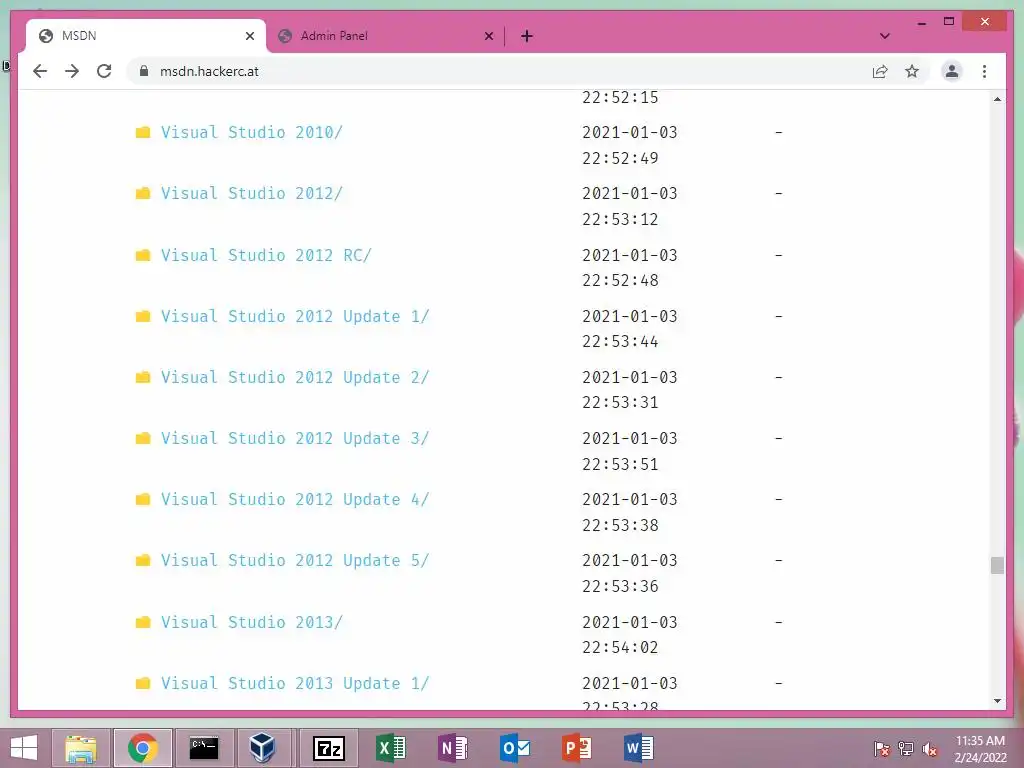
Task: Launch VirtualBox from the taskbar
Action: pos(262,748)
